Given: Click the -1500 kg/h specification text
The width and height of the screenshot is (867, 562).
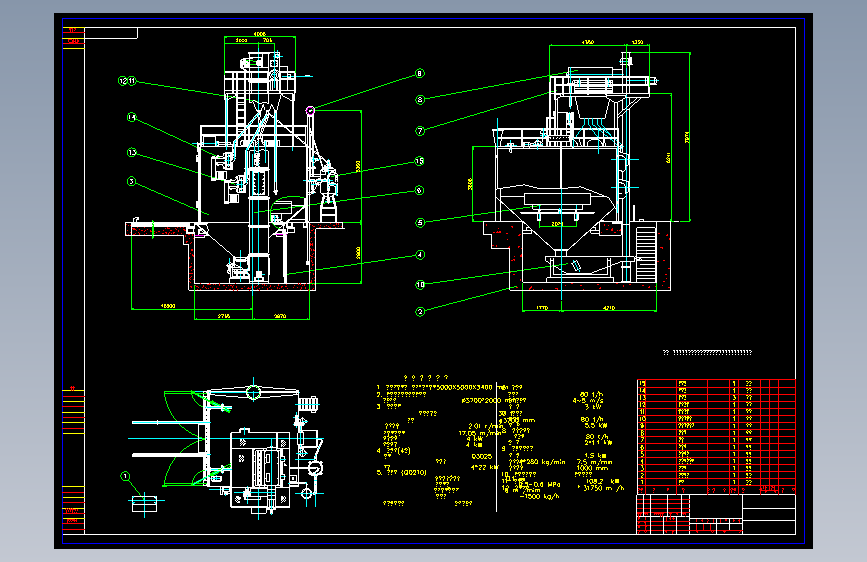Looking at the screenshot, I should 540,496.
